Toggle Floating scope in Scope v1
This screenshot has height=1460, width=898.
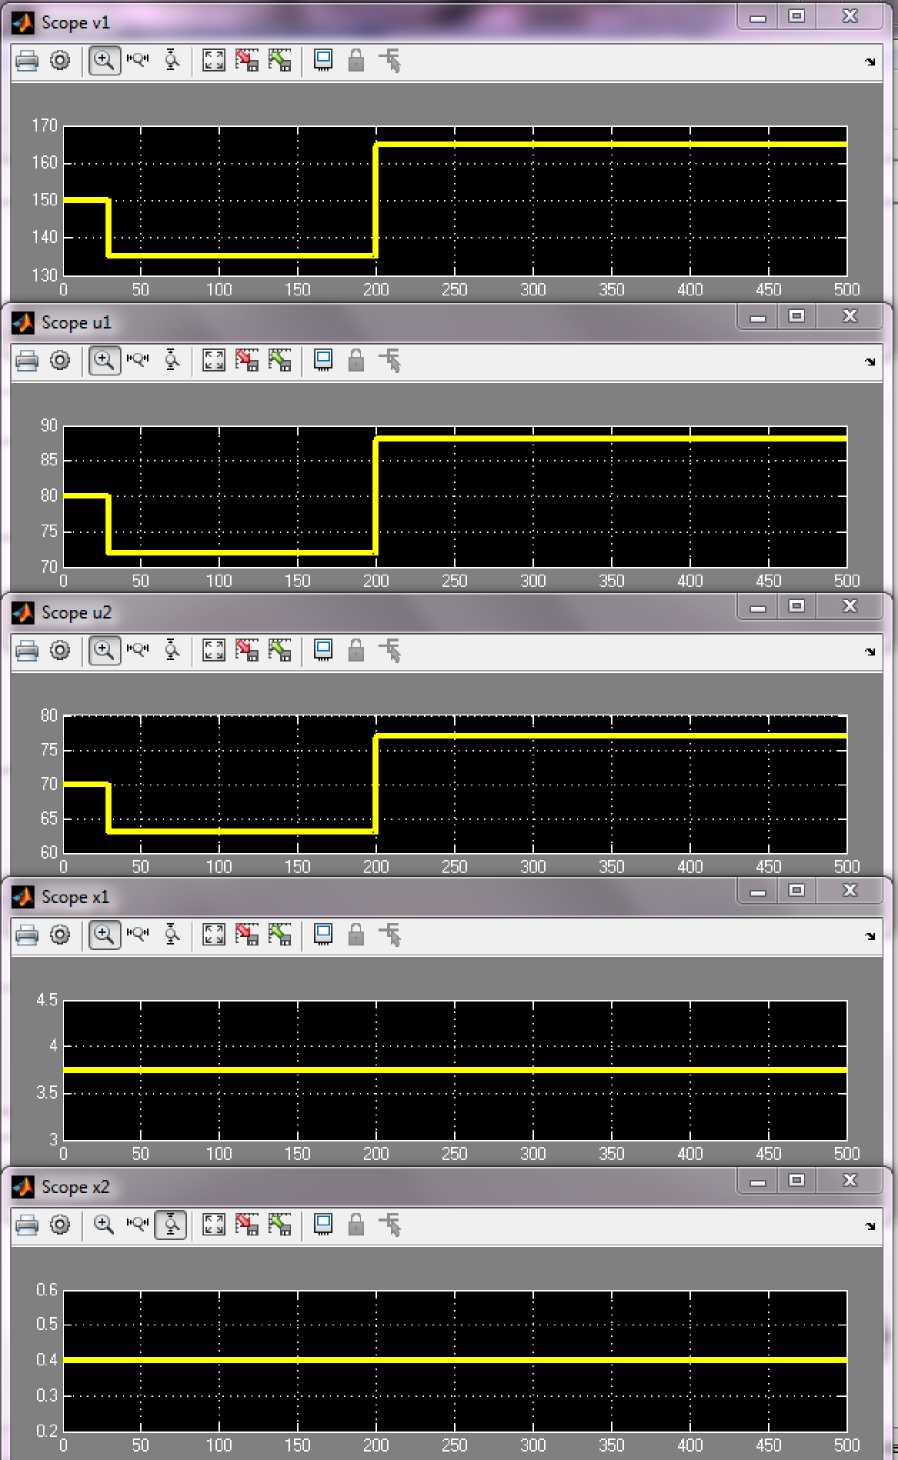323,61
